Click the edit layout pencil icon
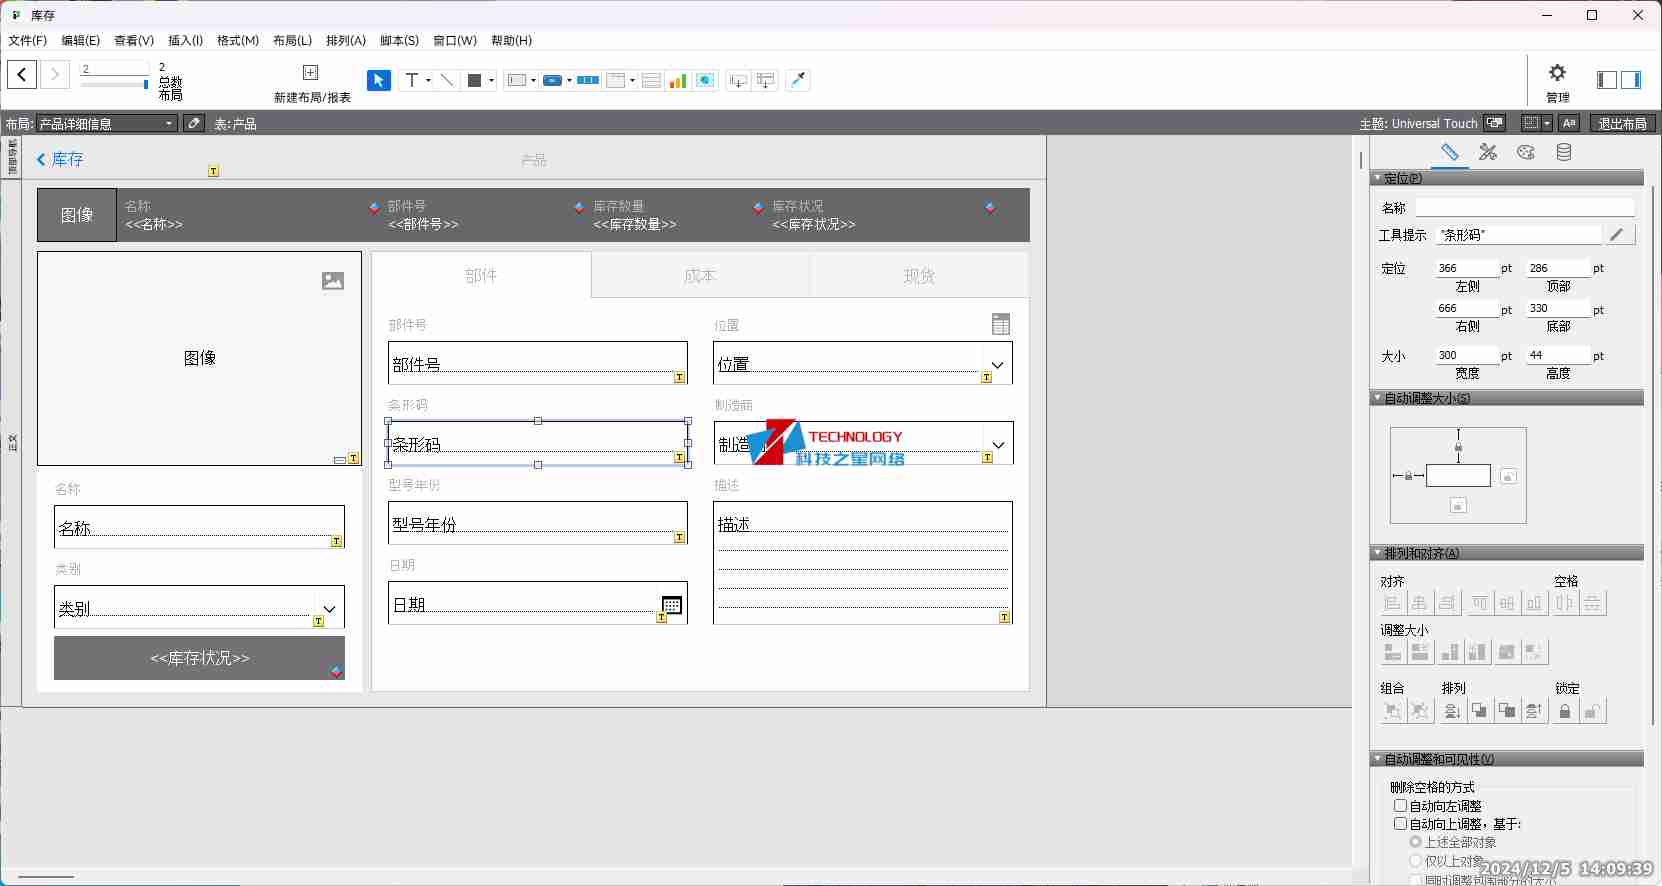 194,123
